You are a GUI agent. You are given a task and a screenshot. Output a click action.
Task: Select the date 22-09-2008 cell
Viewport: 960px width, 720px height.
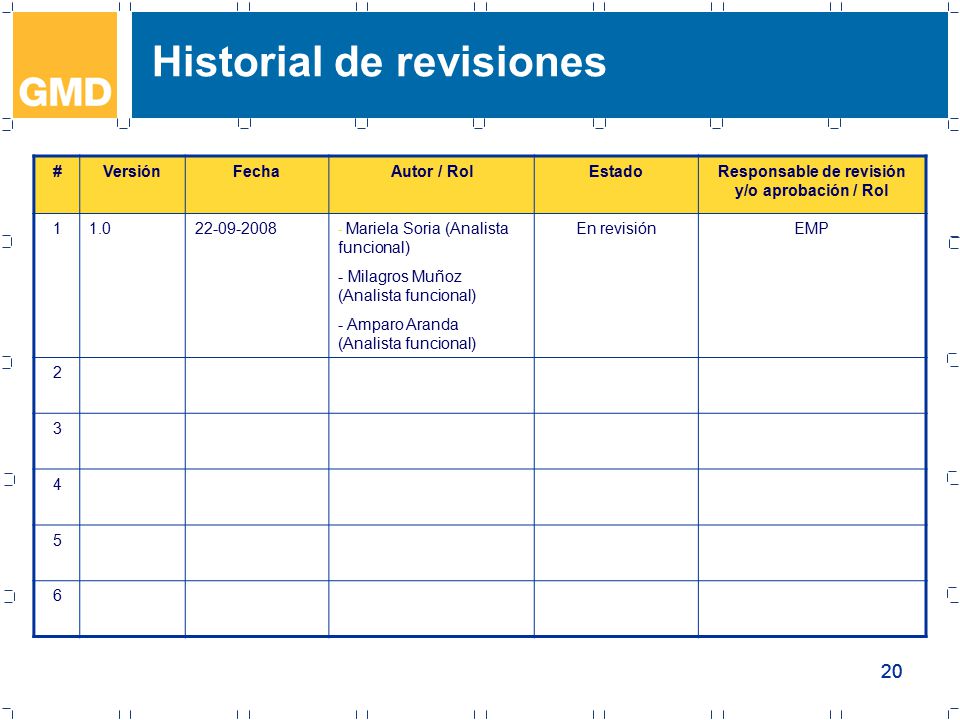[x=257, y=285]
